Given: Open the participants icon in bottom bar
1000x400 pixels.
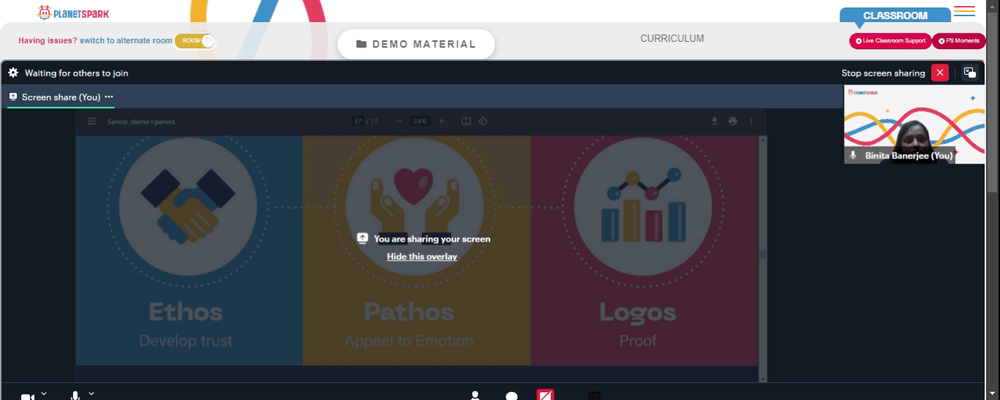Looking at the screenshot, I should tap(474, 396).
